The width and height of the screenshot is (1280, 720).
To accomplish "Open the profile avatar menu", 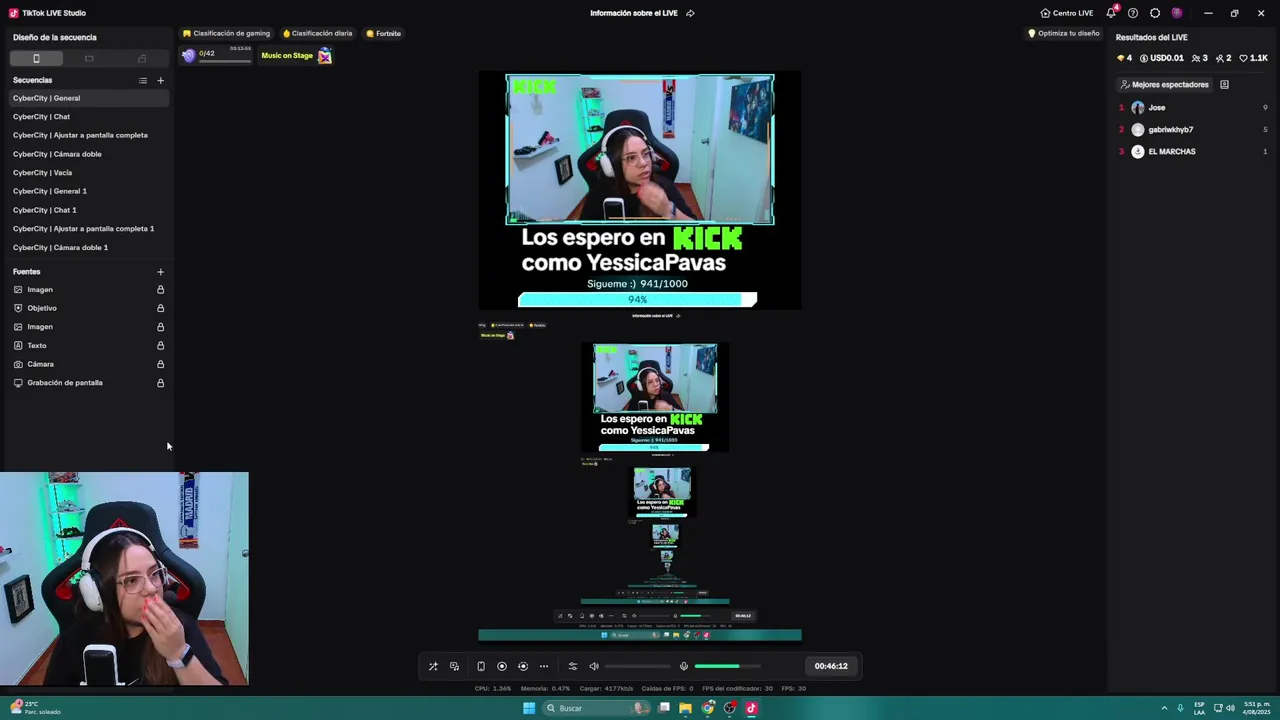I will (x=1177, y=13).
